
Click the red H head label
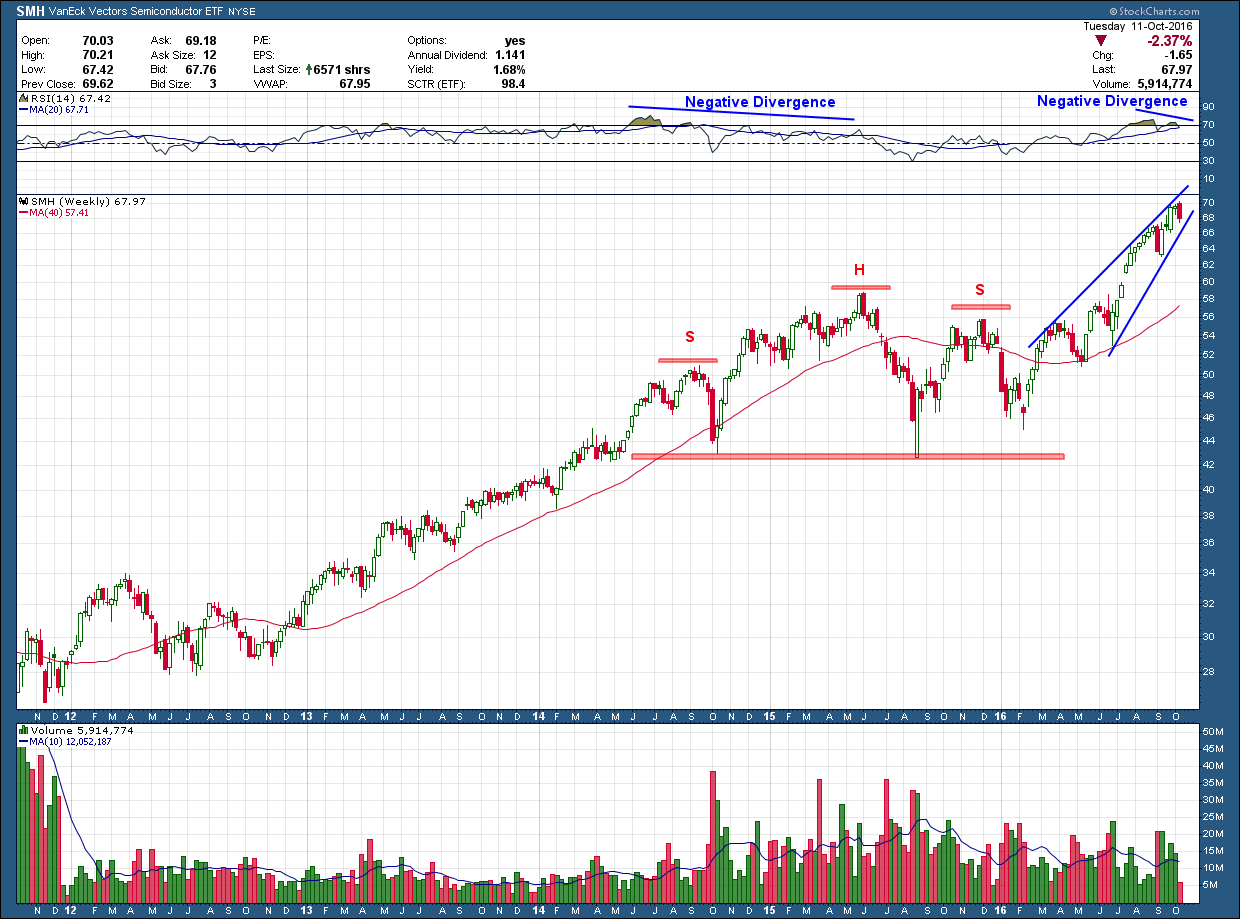point(859,270)
